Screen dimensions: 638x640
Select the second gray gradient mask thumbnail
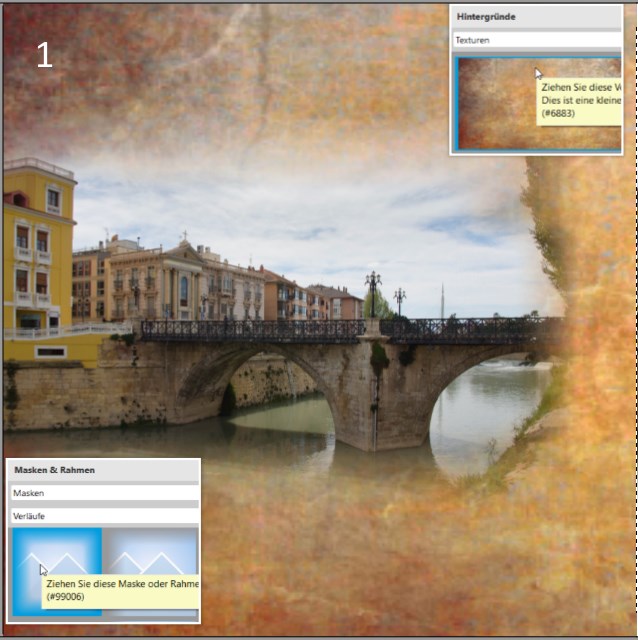click(151, 571)
